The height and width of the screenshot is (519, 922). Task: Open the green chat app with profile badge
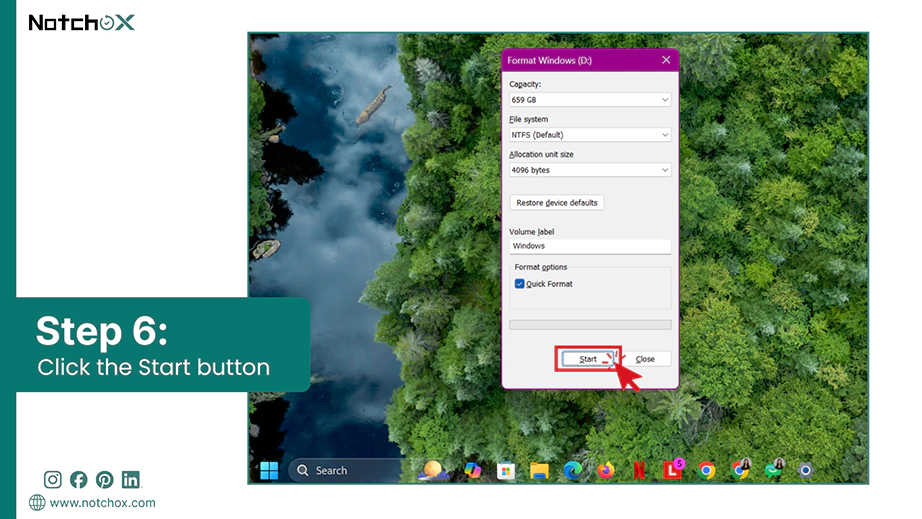tap(774, 470)
